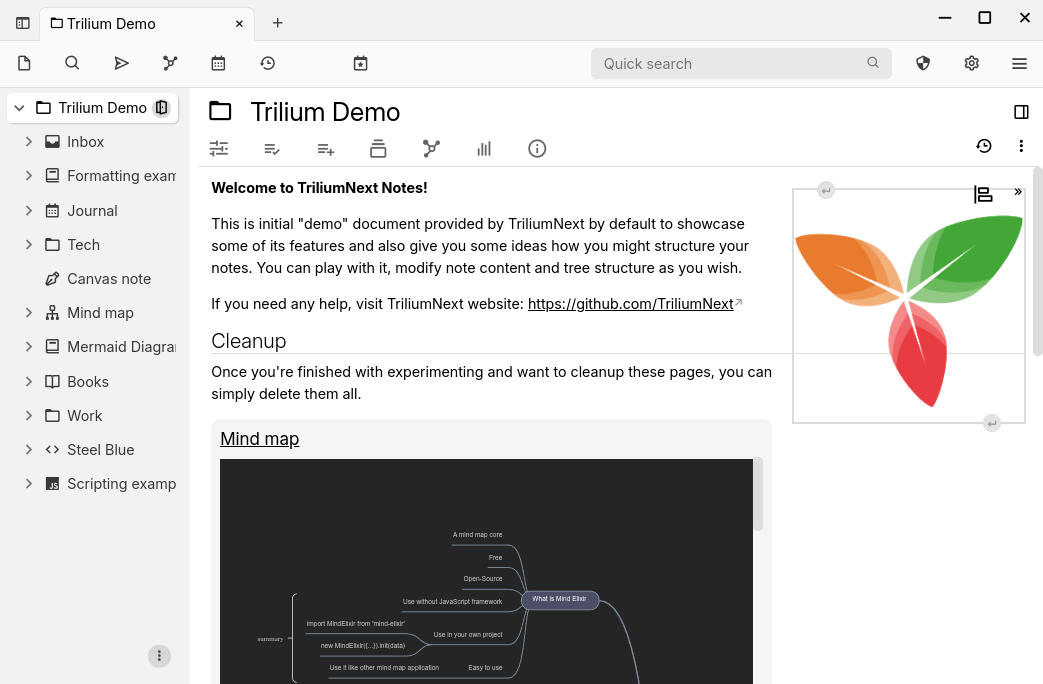Create a new note using the toolbar icon
Viewport: 1043px width, 684px height.
tap(24, 63)
